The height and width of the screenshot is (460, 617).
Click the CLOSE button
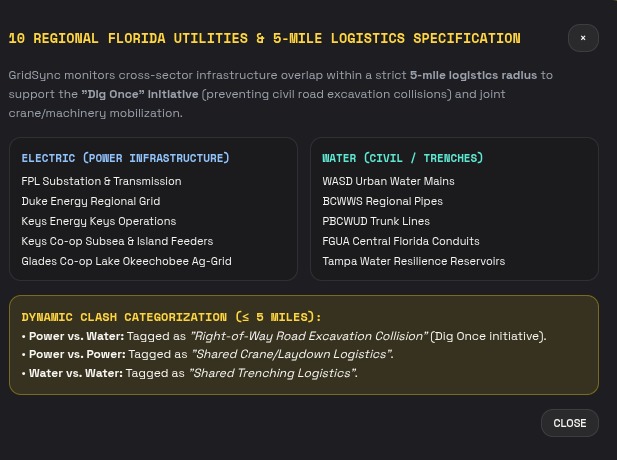570,423
